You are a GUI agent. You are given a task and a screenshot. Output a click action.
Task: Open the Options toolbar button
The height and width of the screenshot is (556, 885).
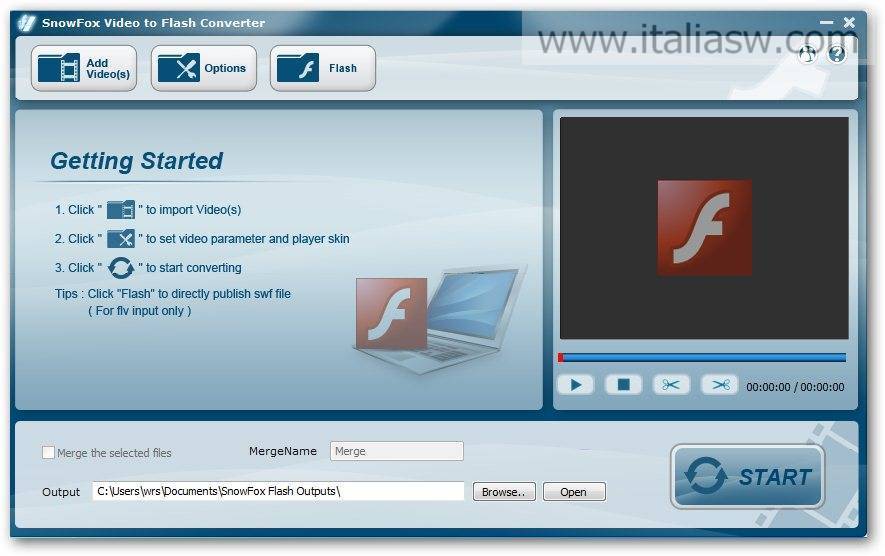(x=204, y=68)
